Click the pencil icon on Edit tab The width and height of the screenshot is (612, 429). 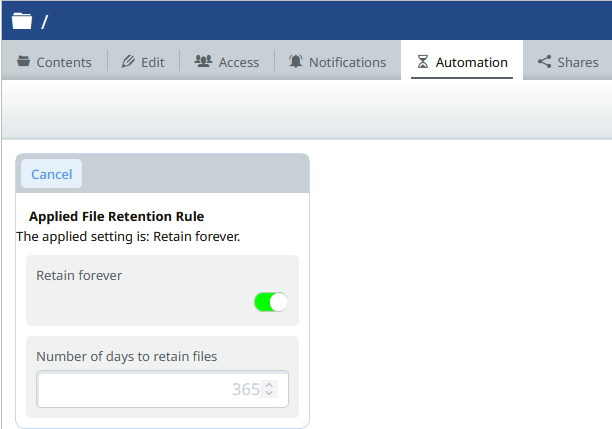[127, 62]
